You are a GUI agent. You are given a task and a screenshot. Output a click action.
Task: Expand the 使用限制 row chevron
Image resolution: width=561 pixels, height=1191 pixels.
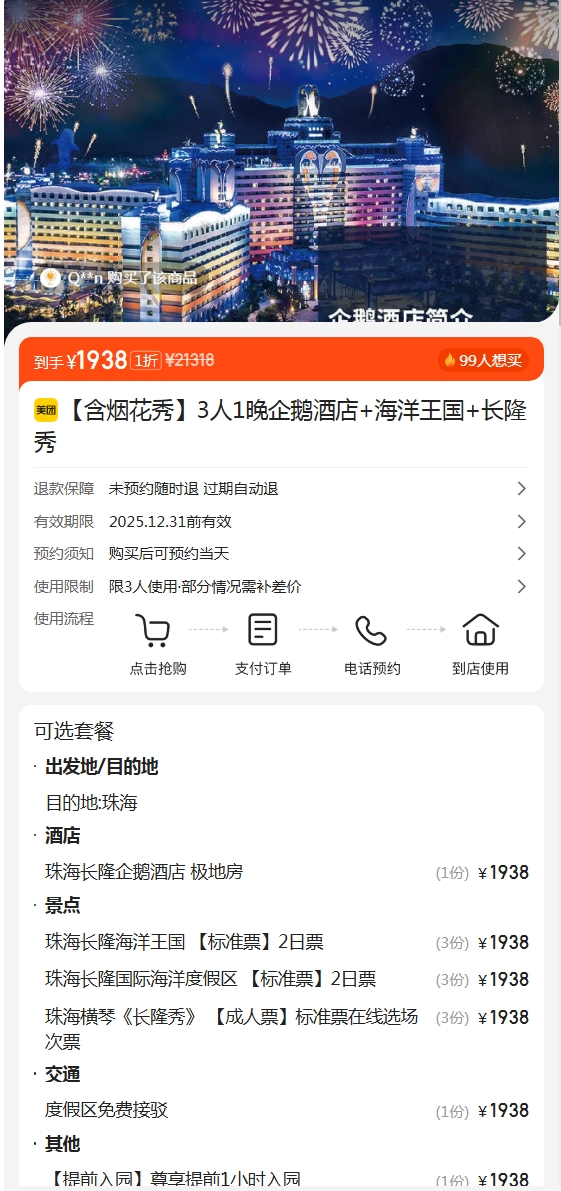(x=522, y=586)
